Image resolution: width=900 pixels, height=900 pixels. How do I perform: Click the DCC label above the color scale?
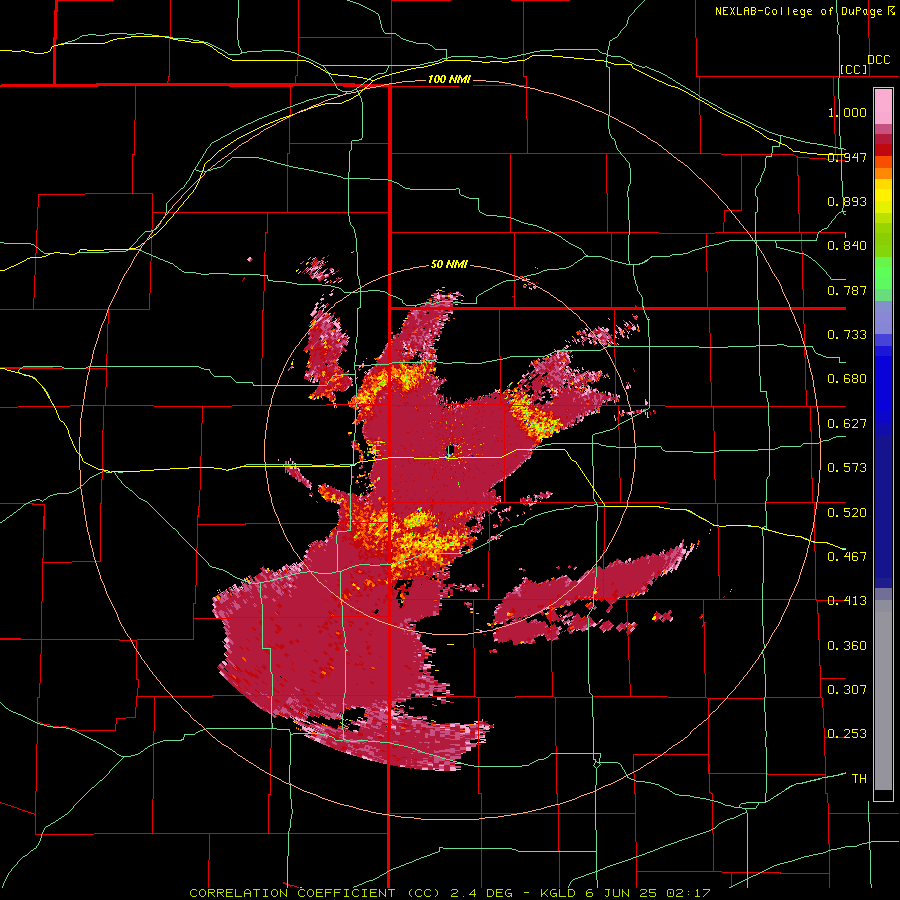(x=879, y=60)
